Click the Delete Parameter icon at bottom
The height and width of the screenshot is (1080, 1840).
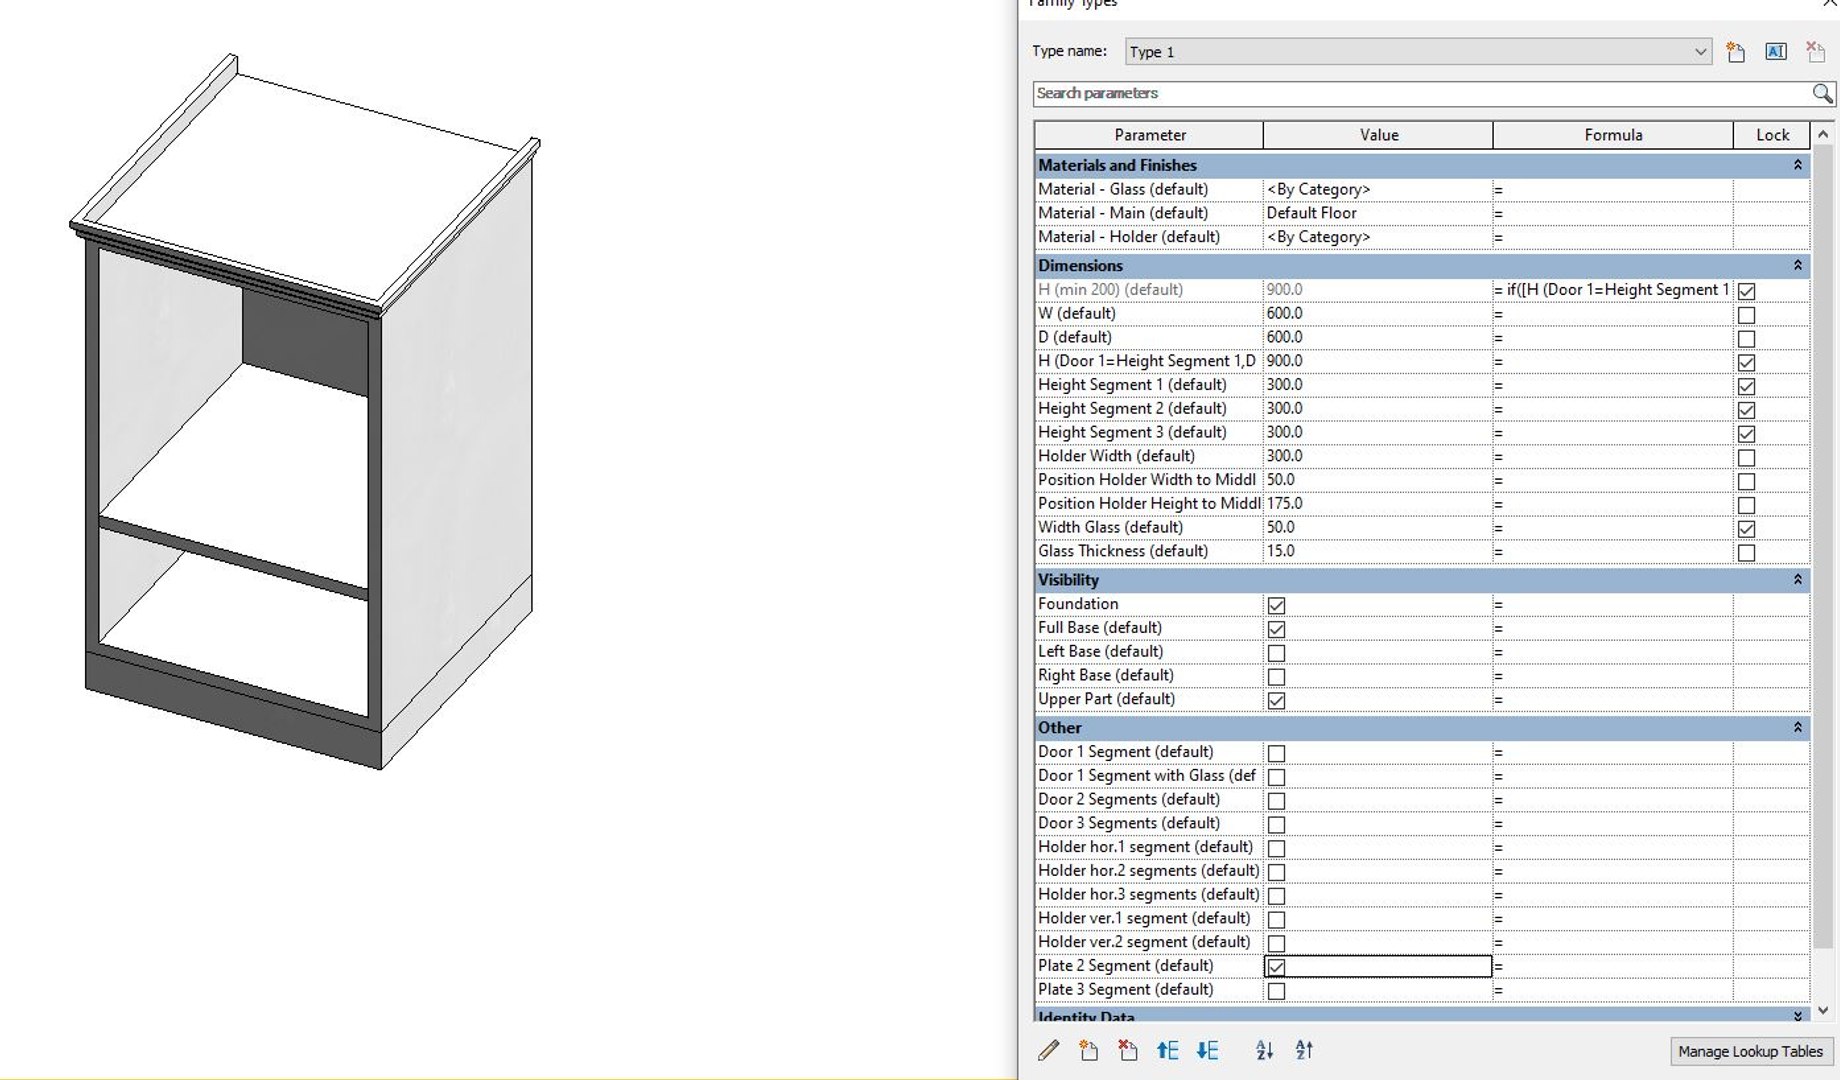pos(1128,1050)
